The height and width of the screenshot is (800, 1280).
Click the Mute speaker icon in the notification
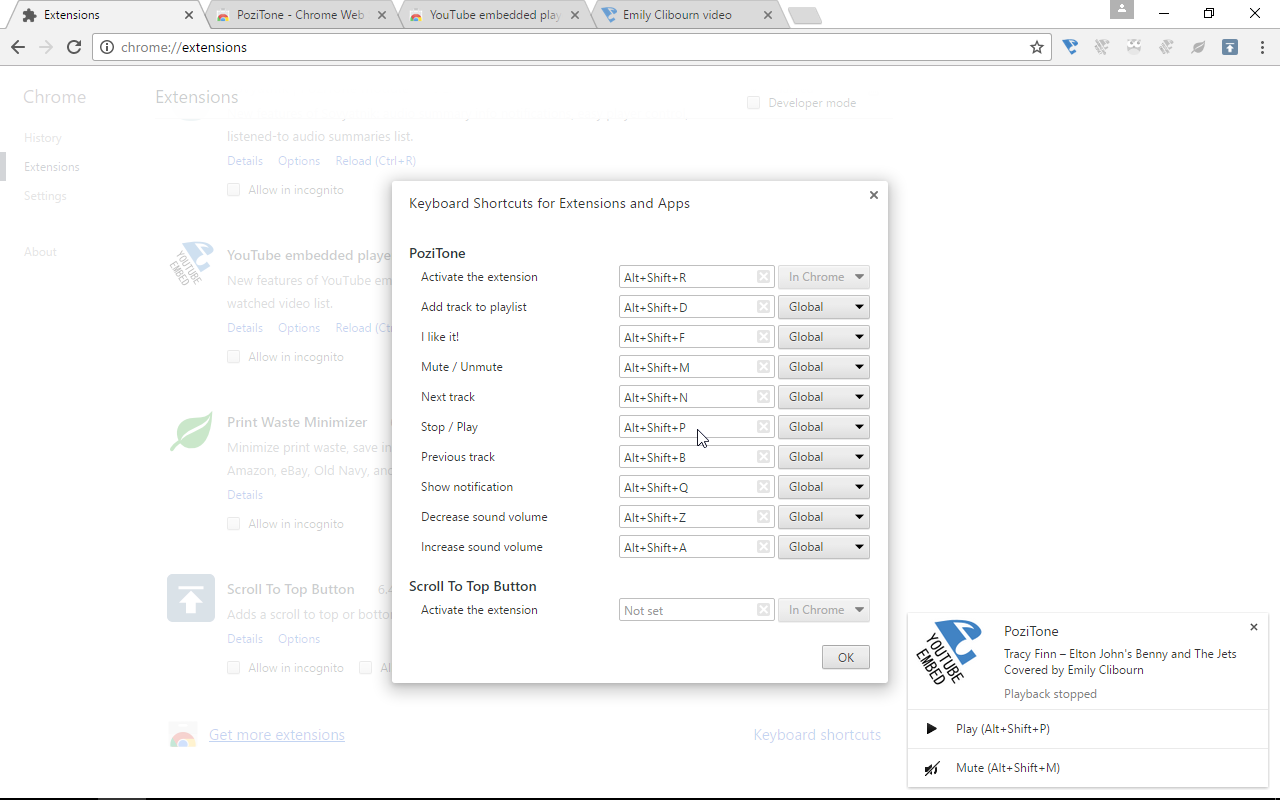[x=932, y=768]
